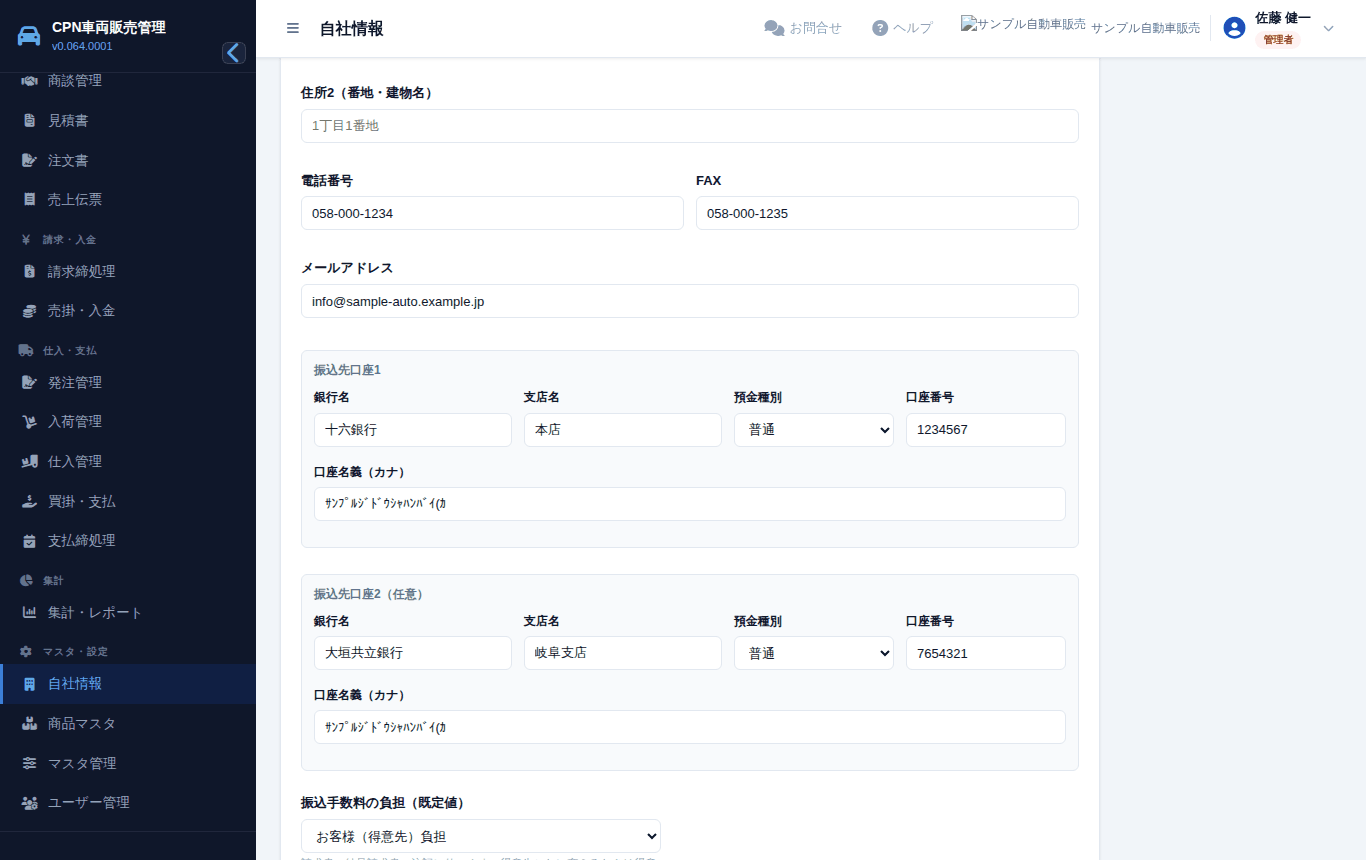Screen dimensions: 1366x860
Task: Click the 商品マスタ boxes icon
Action: (x=30, y=724)
